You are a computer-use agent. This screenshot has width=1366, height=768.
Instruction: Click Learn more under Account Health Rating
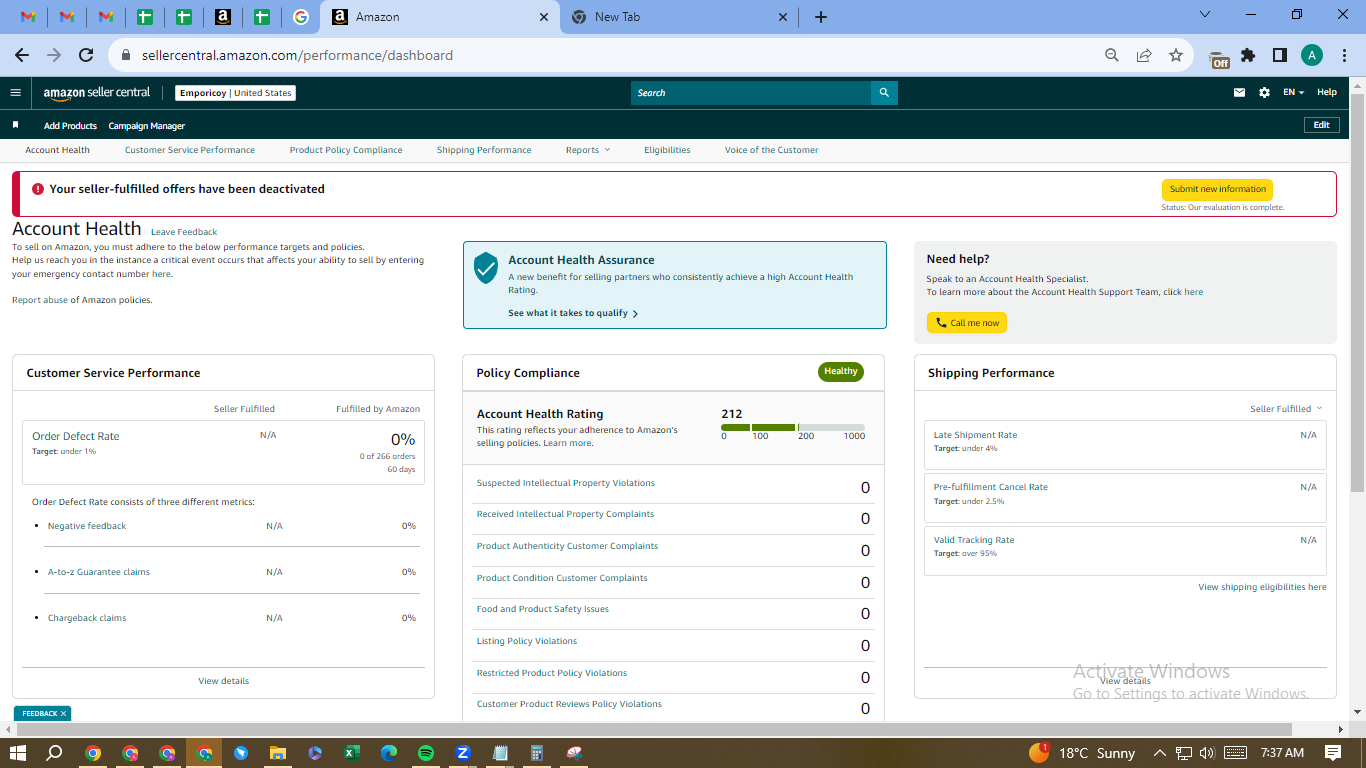point(567,443)
